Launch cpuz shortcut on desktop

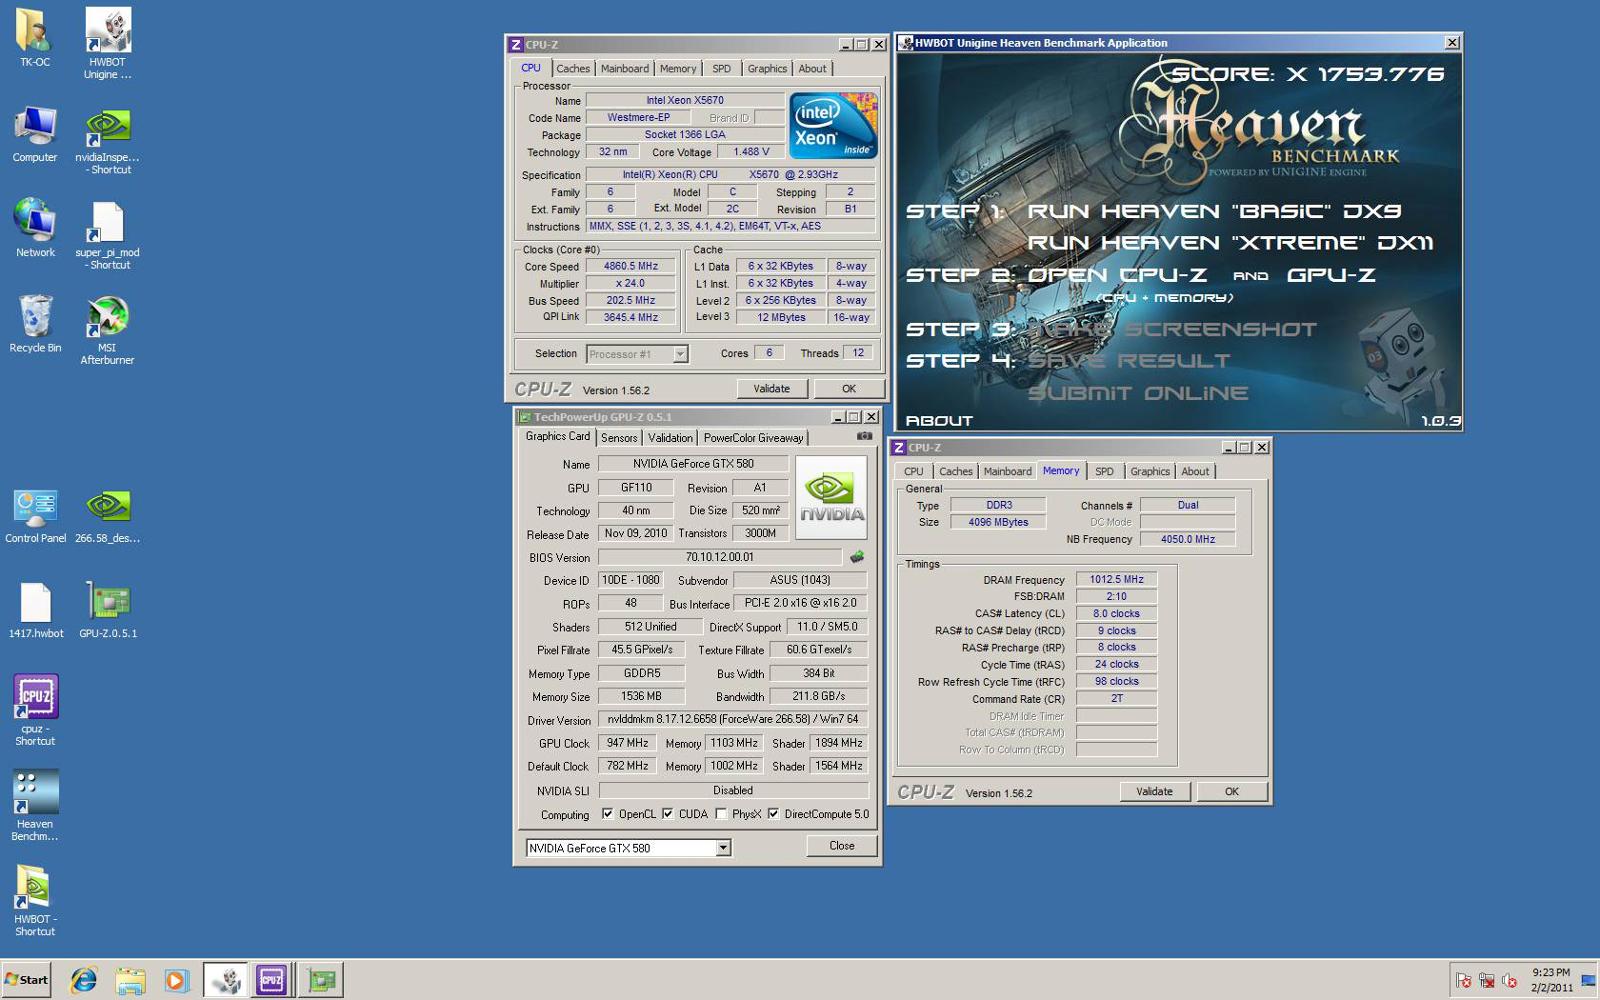35,710
